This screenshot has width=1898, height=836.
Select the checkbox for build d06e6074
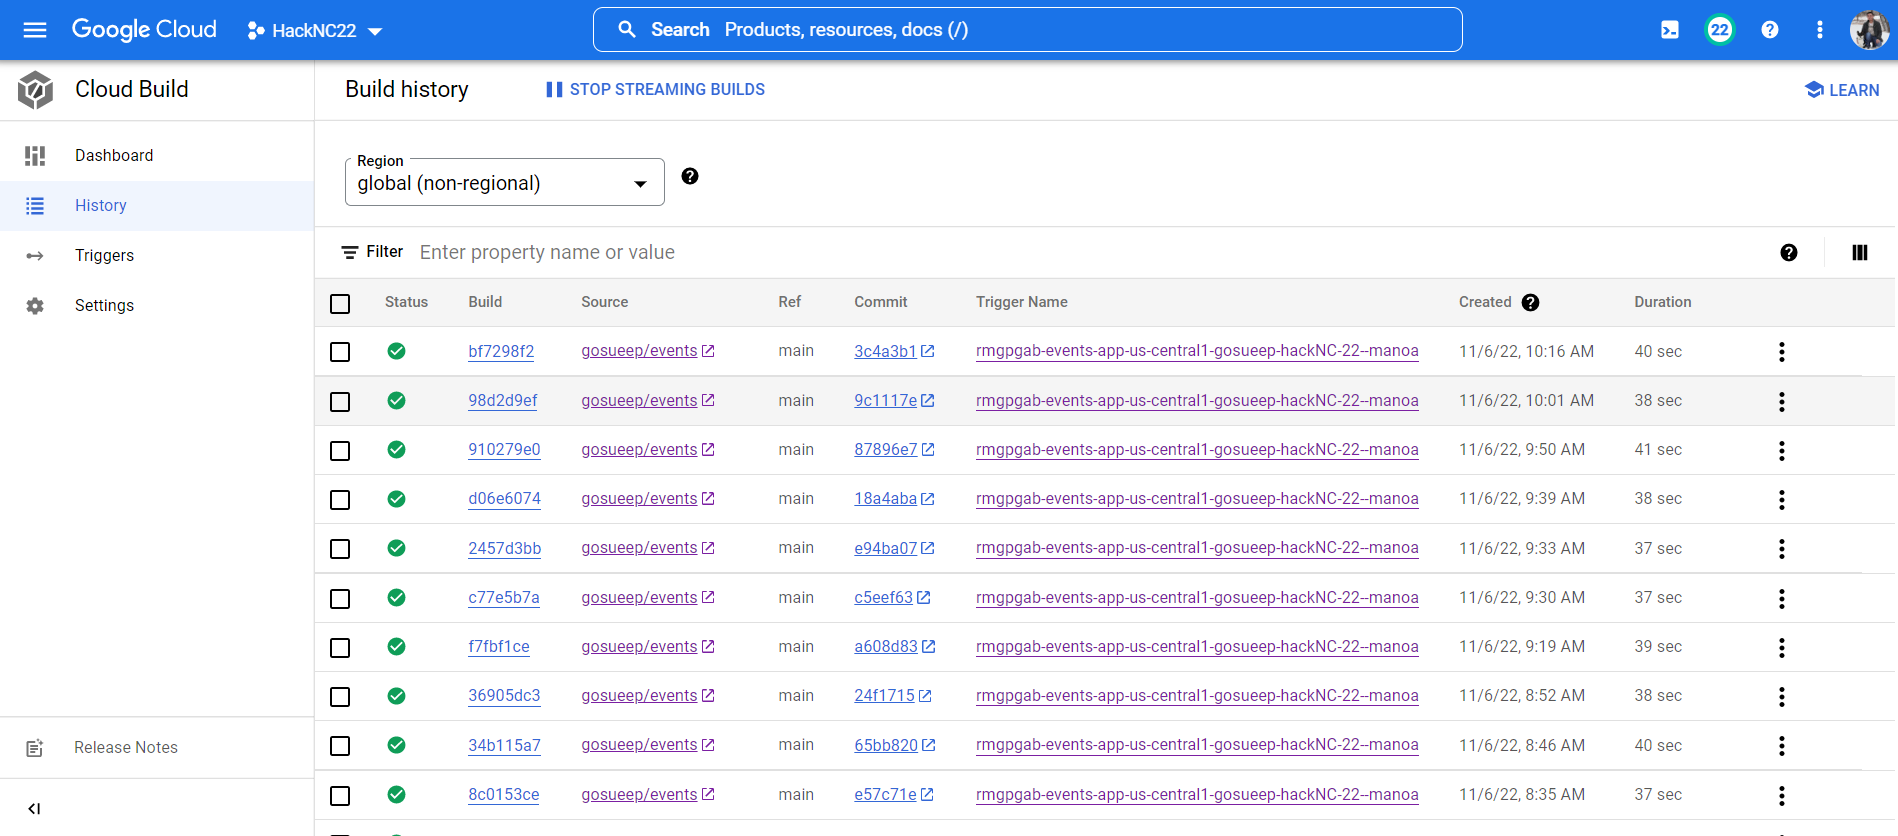click(340, 500)
